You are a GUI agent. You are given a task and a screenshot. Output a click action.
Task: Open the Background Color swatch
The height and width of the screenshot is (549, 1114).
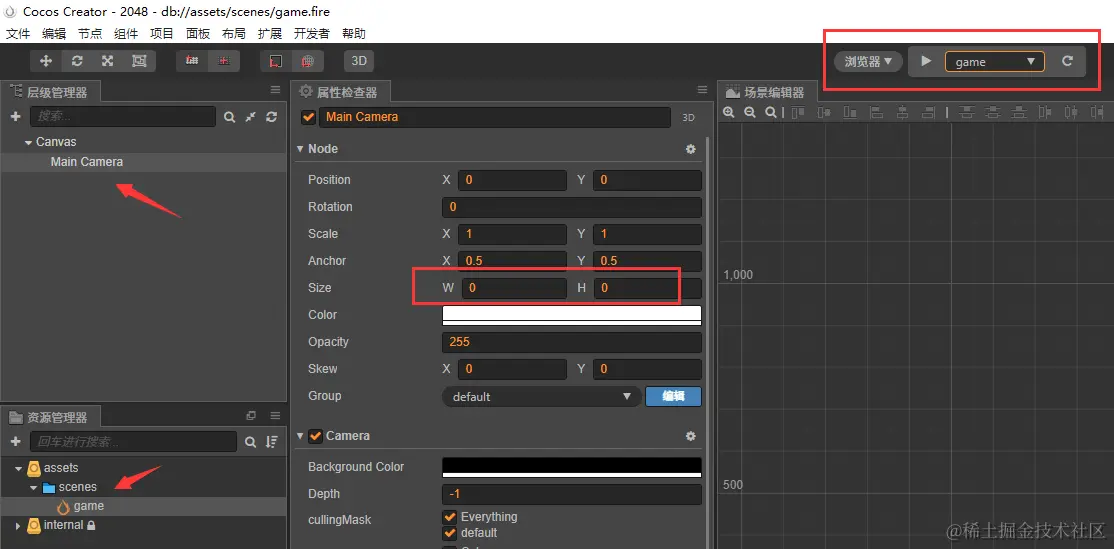pos(572,467)
